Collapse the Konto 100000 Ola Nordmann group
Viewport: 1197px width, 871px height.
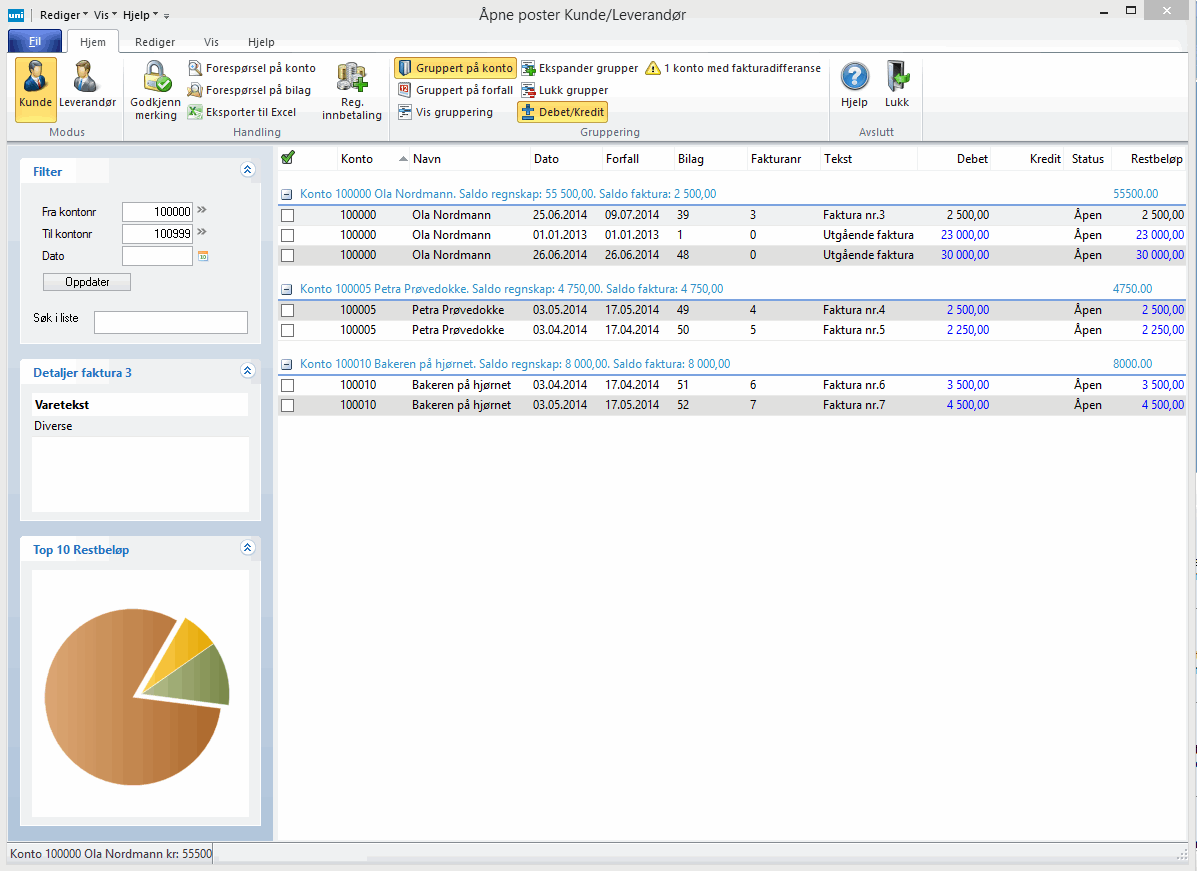tap(286, 194)
